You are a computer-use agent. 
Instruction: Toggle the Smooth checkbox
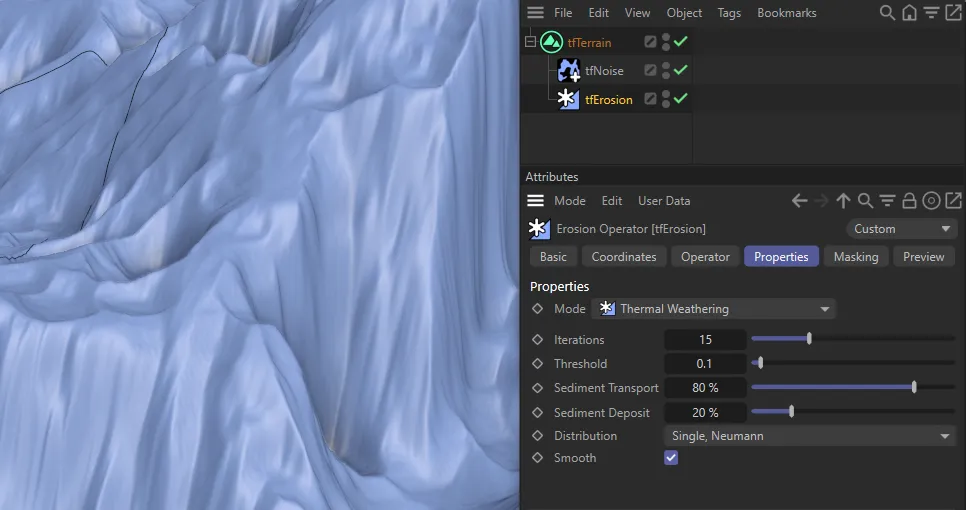click(x=671, y=458)
